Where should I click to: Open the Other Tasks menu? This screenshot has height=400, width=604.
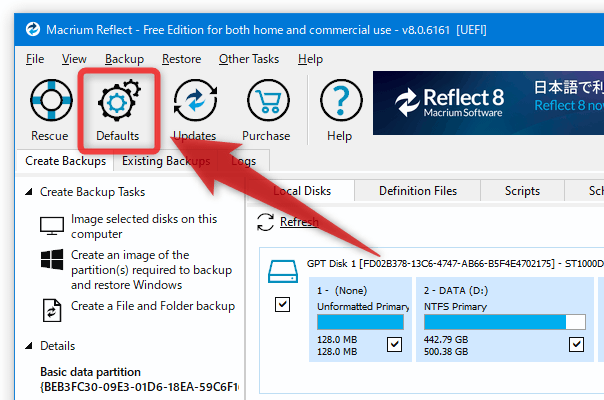249,59
